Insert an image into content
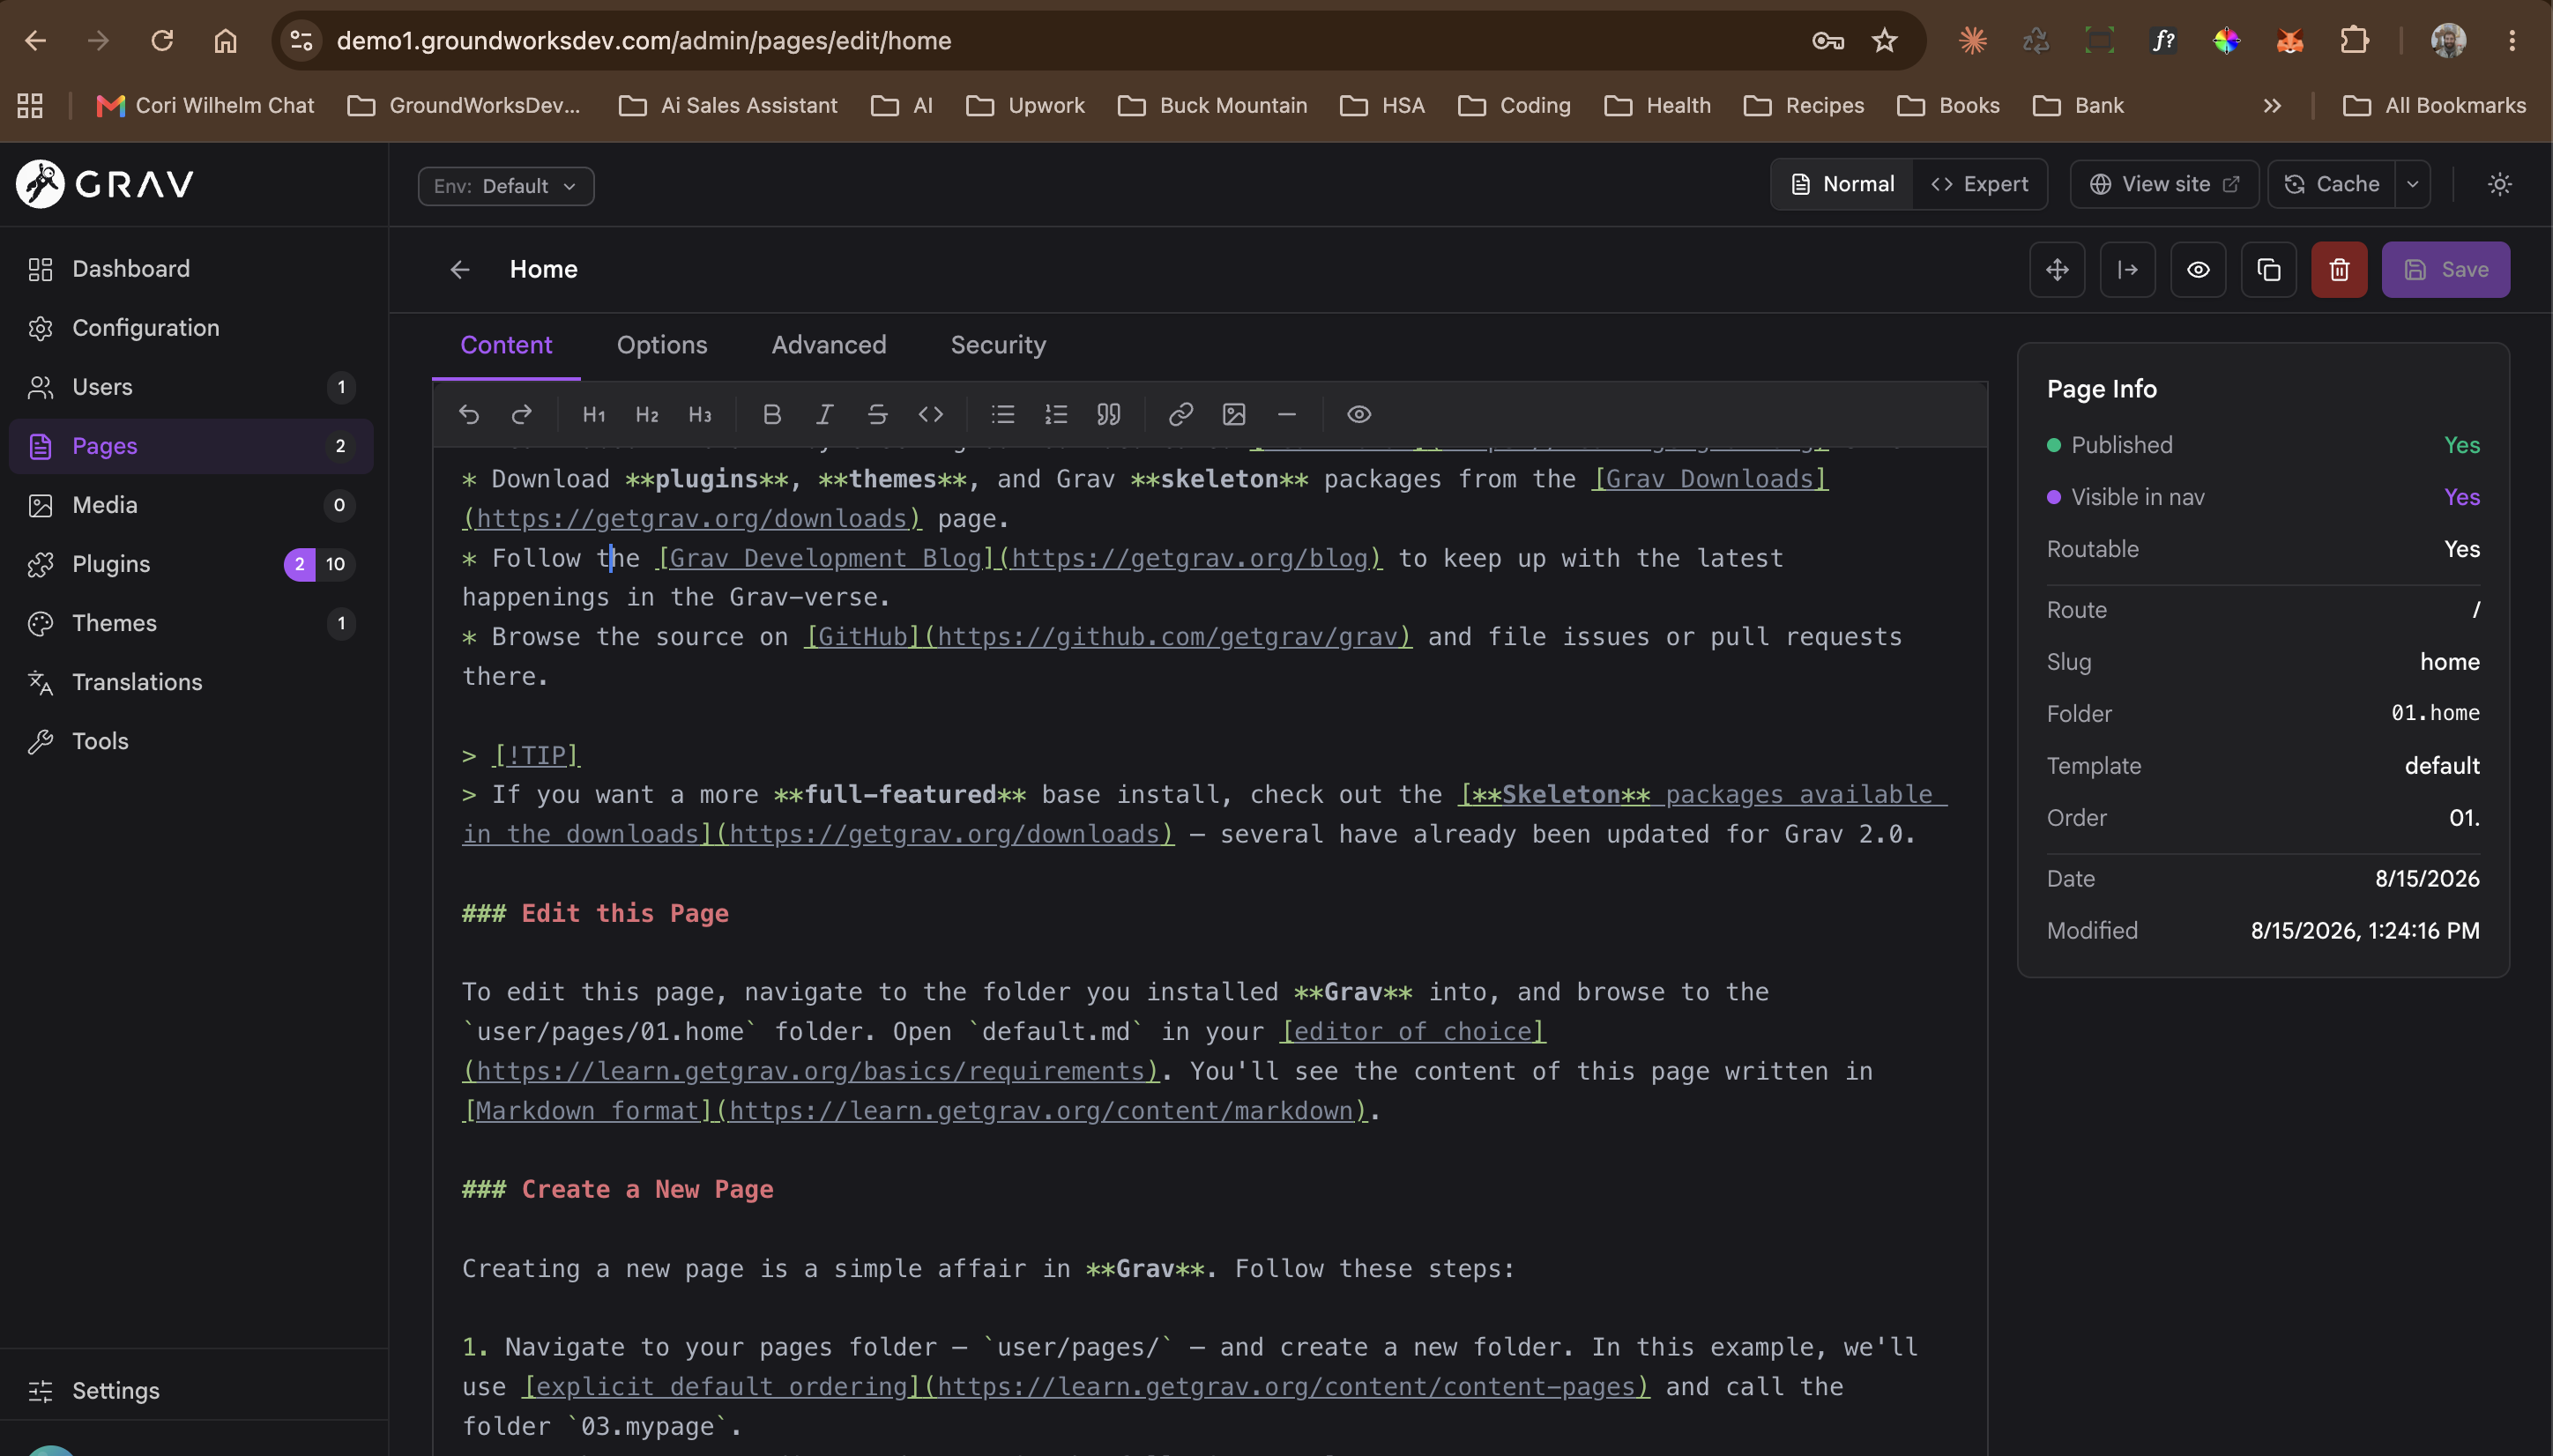 click(x=1234, y=414)
